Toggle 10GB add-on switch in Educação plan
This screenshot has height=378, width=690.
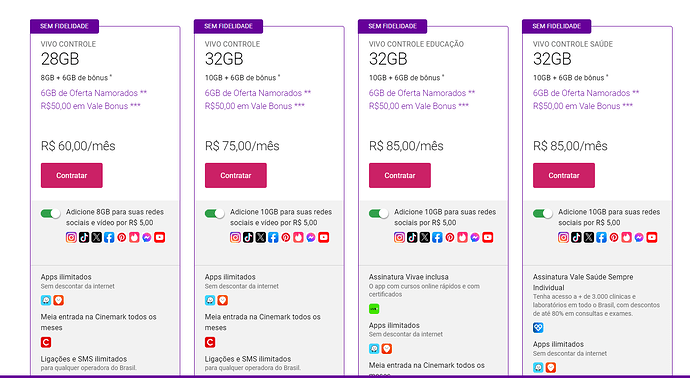(379, 214)
